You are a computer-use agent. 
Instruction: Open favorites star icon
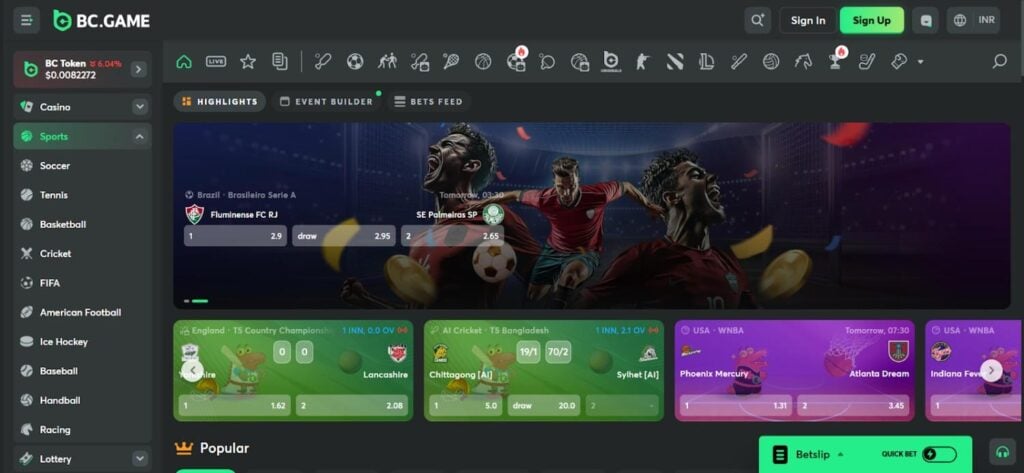pos(248,61)
